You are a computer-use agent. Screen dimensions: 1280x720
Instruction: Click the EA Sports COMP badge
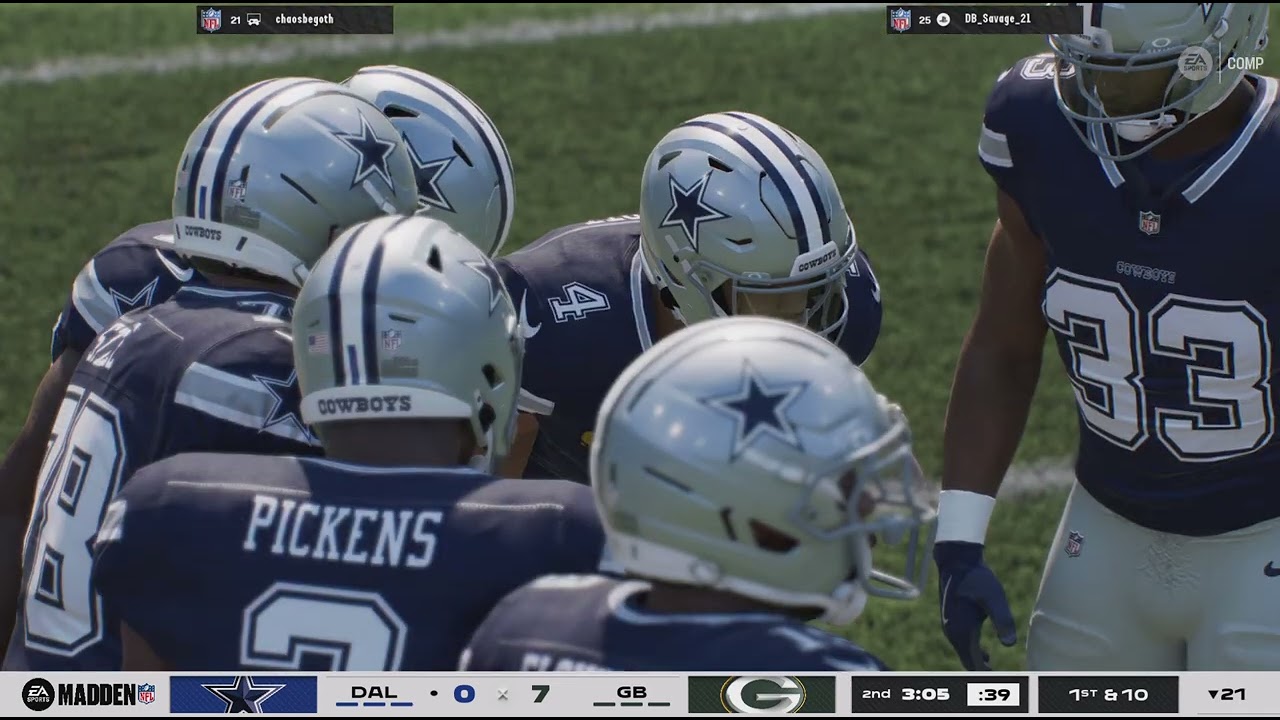[1220, 63]
